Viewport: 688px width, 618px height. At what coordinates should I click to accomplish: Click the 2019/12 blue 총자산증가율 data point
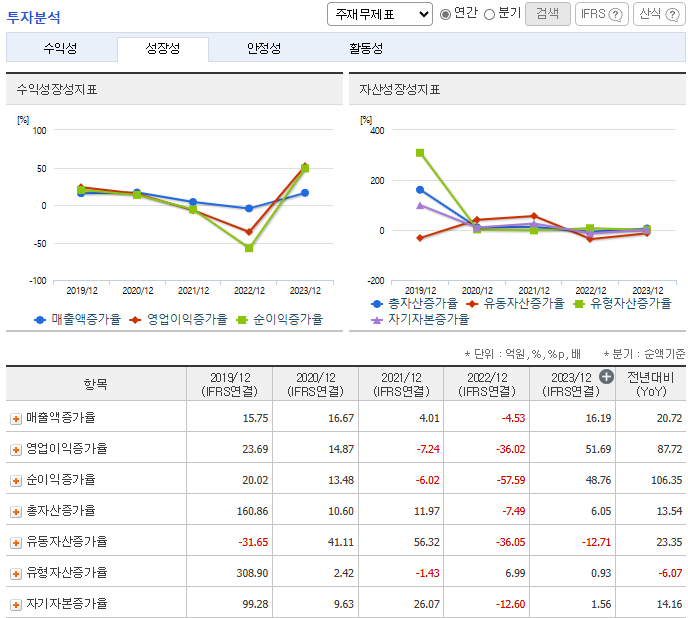420,190
